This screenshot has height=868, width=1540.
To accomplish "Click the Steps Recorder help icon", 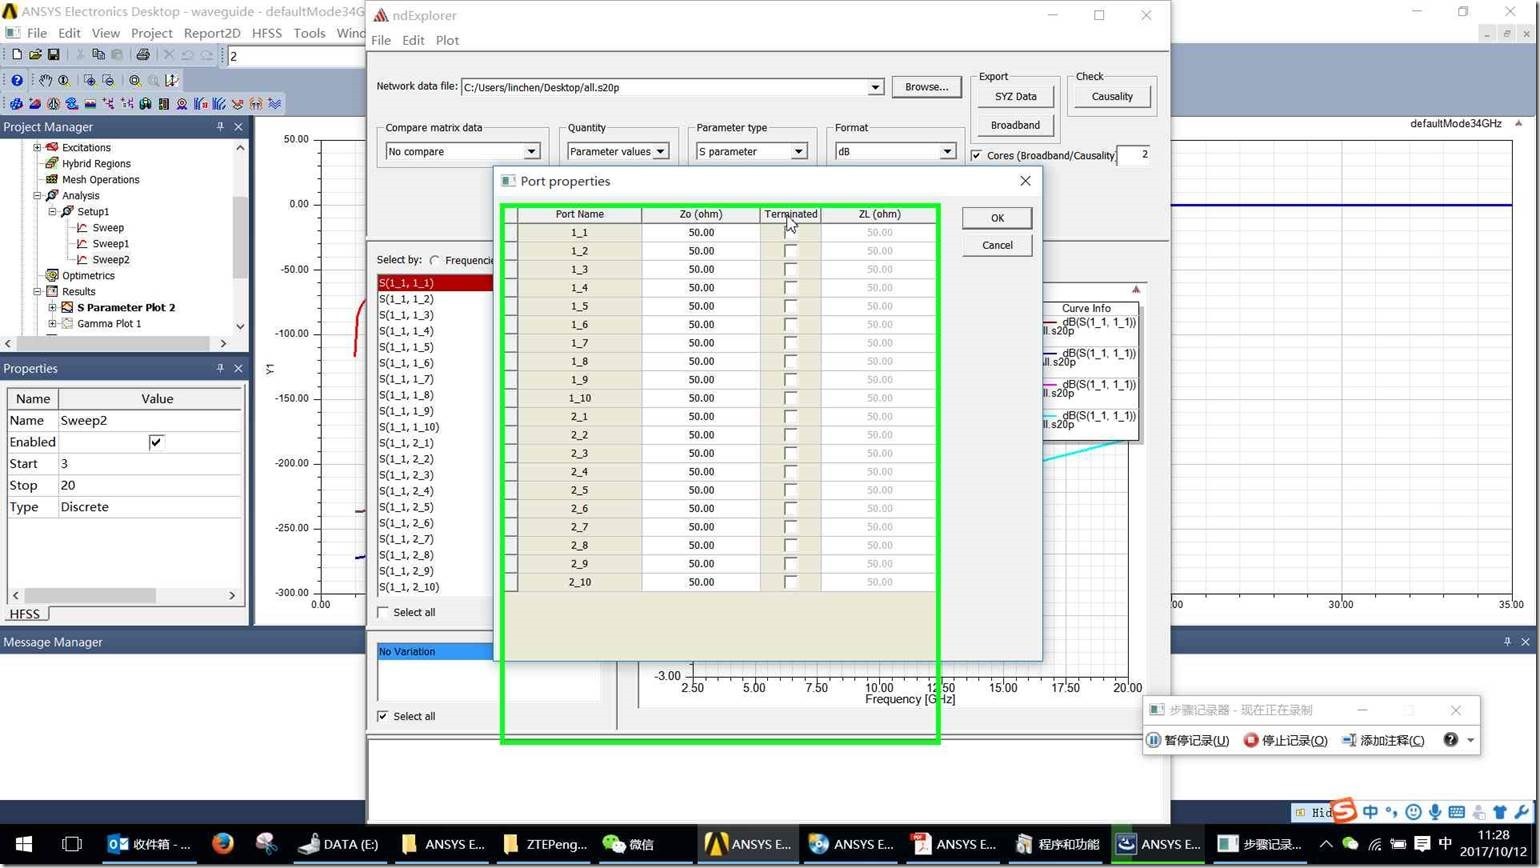I will [1450, 740].
